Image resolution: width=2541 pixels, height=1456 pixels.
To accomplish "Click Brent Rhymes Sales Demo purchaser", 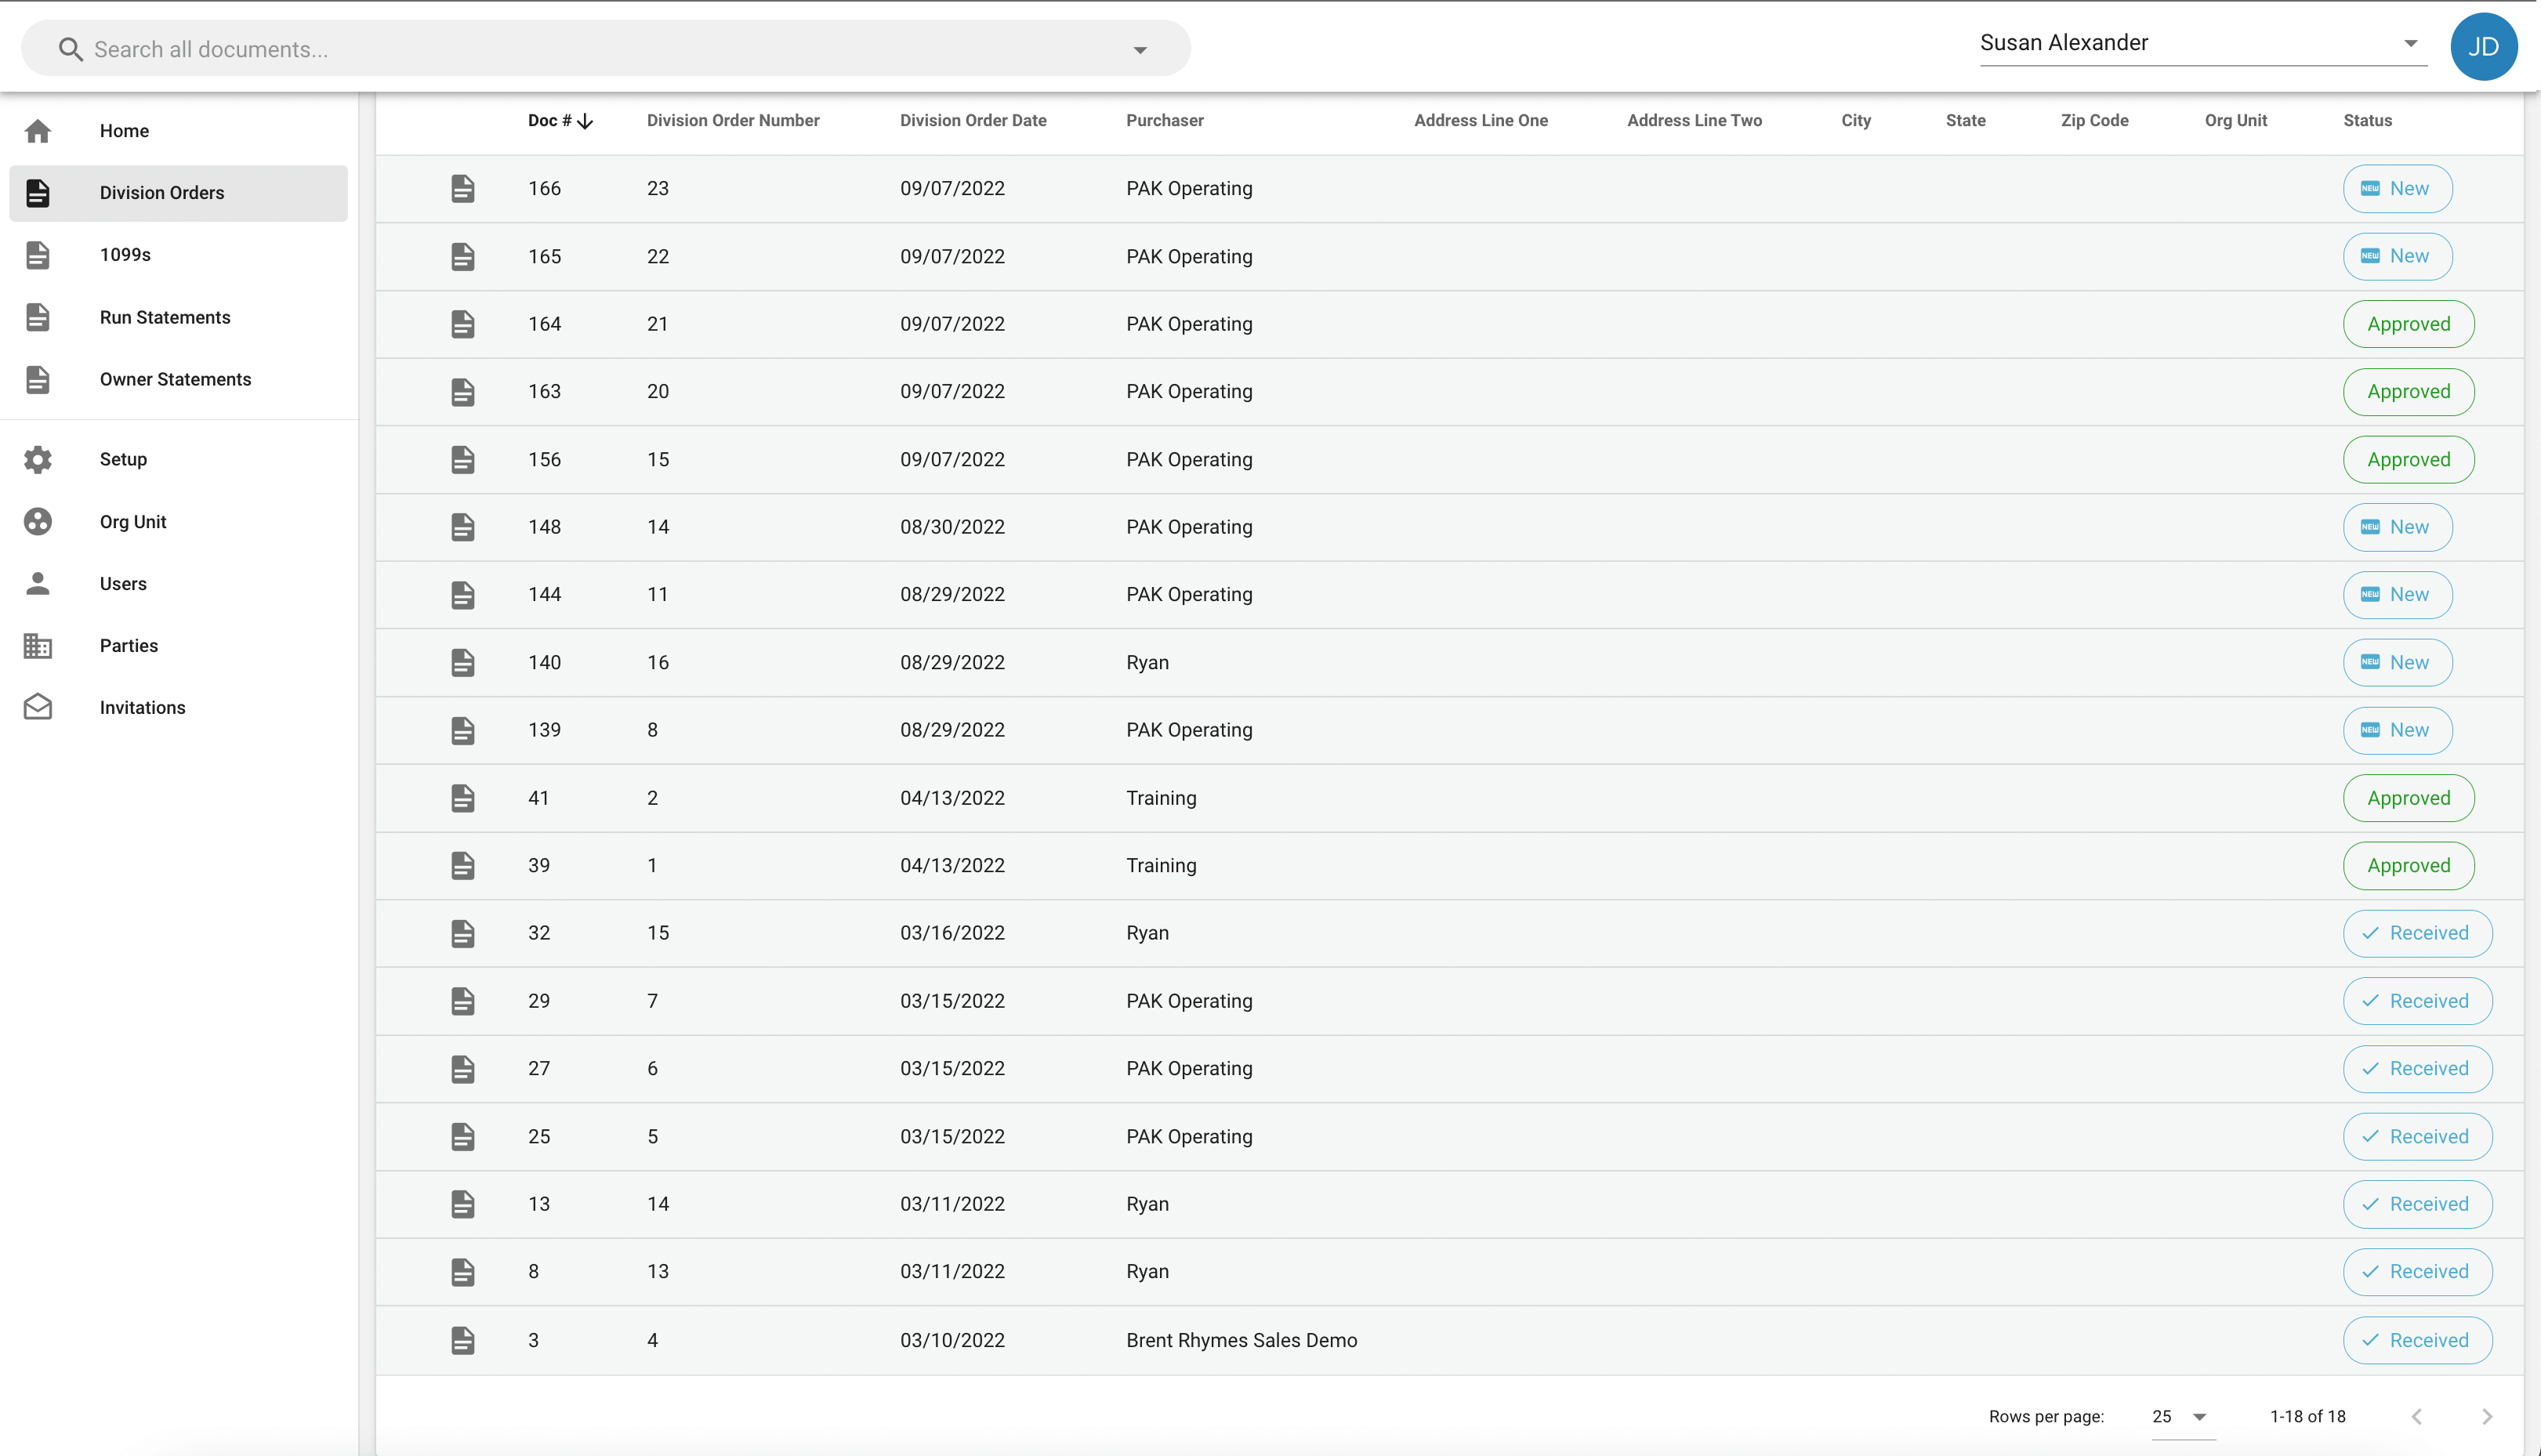I will click(1241, 1340).
